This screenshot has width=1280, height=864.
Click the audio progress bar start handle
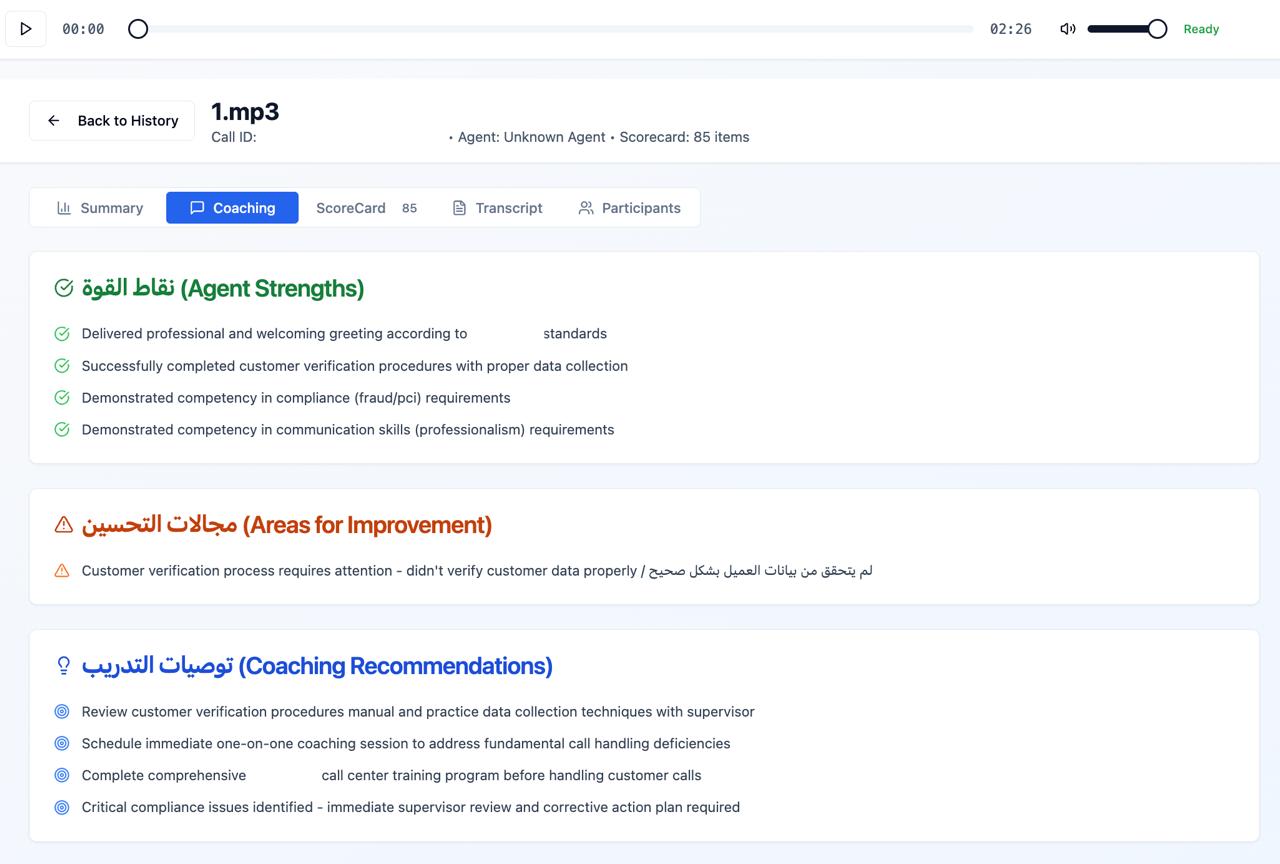(x=138, y=29)
